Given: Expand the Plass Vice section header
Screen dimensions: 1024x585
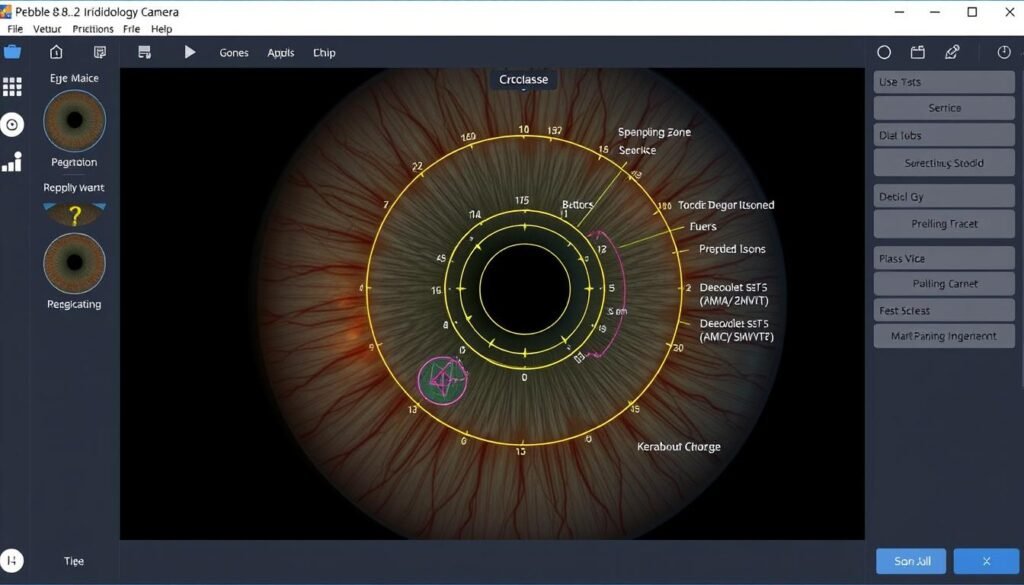Looking at the screenshot, I should click(944, 258).
